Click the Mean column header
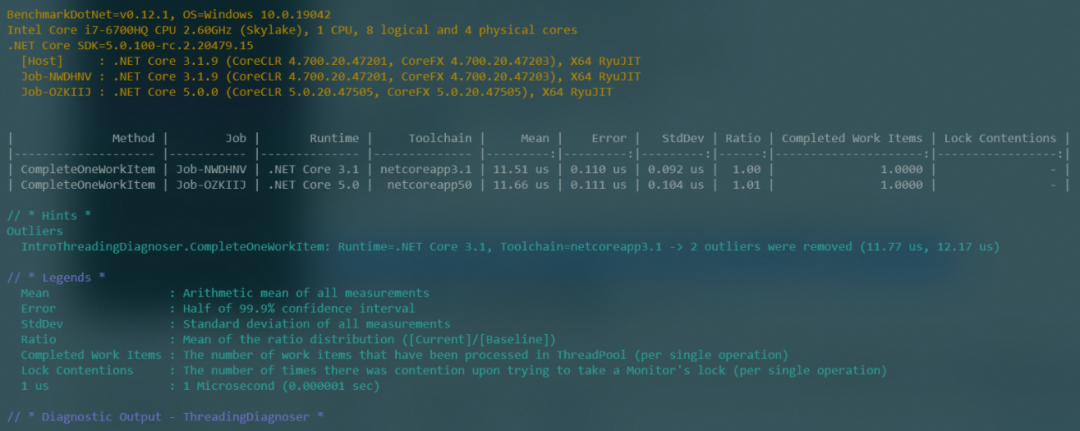The image size is (1080, 431). (x=534, y=138)
